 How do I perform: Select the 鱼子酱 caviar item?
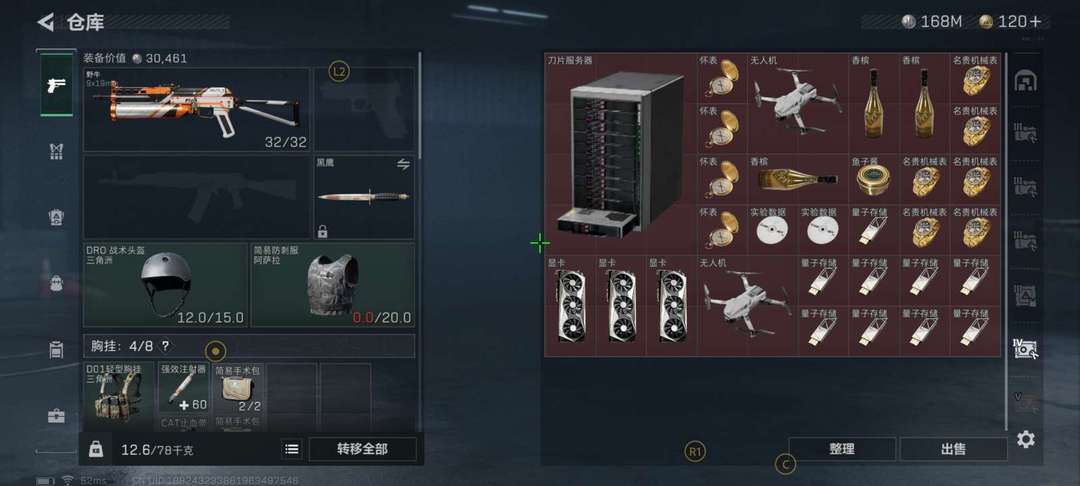click(x=873, y=179)
